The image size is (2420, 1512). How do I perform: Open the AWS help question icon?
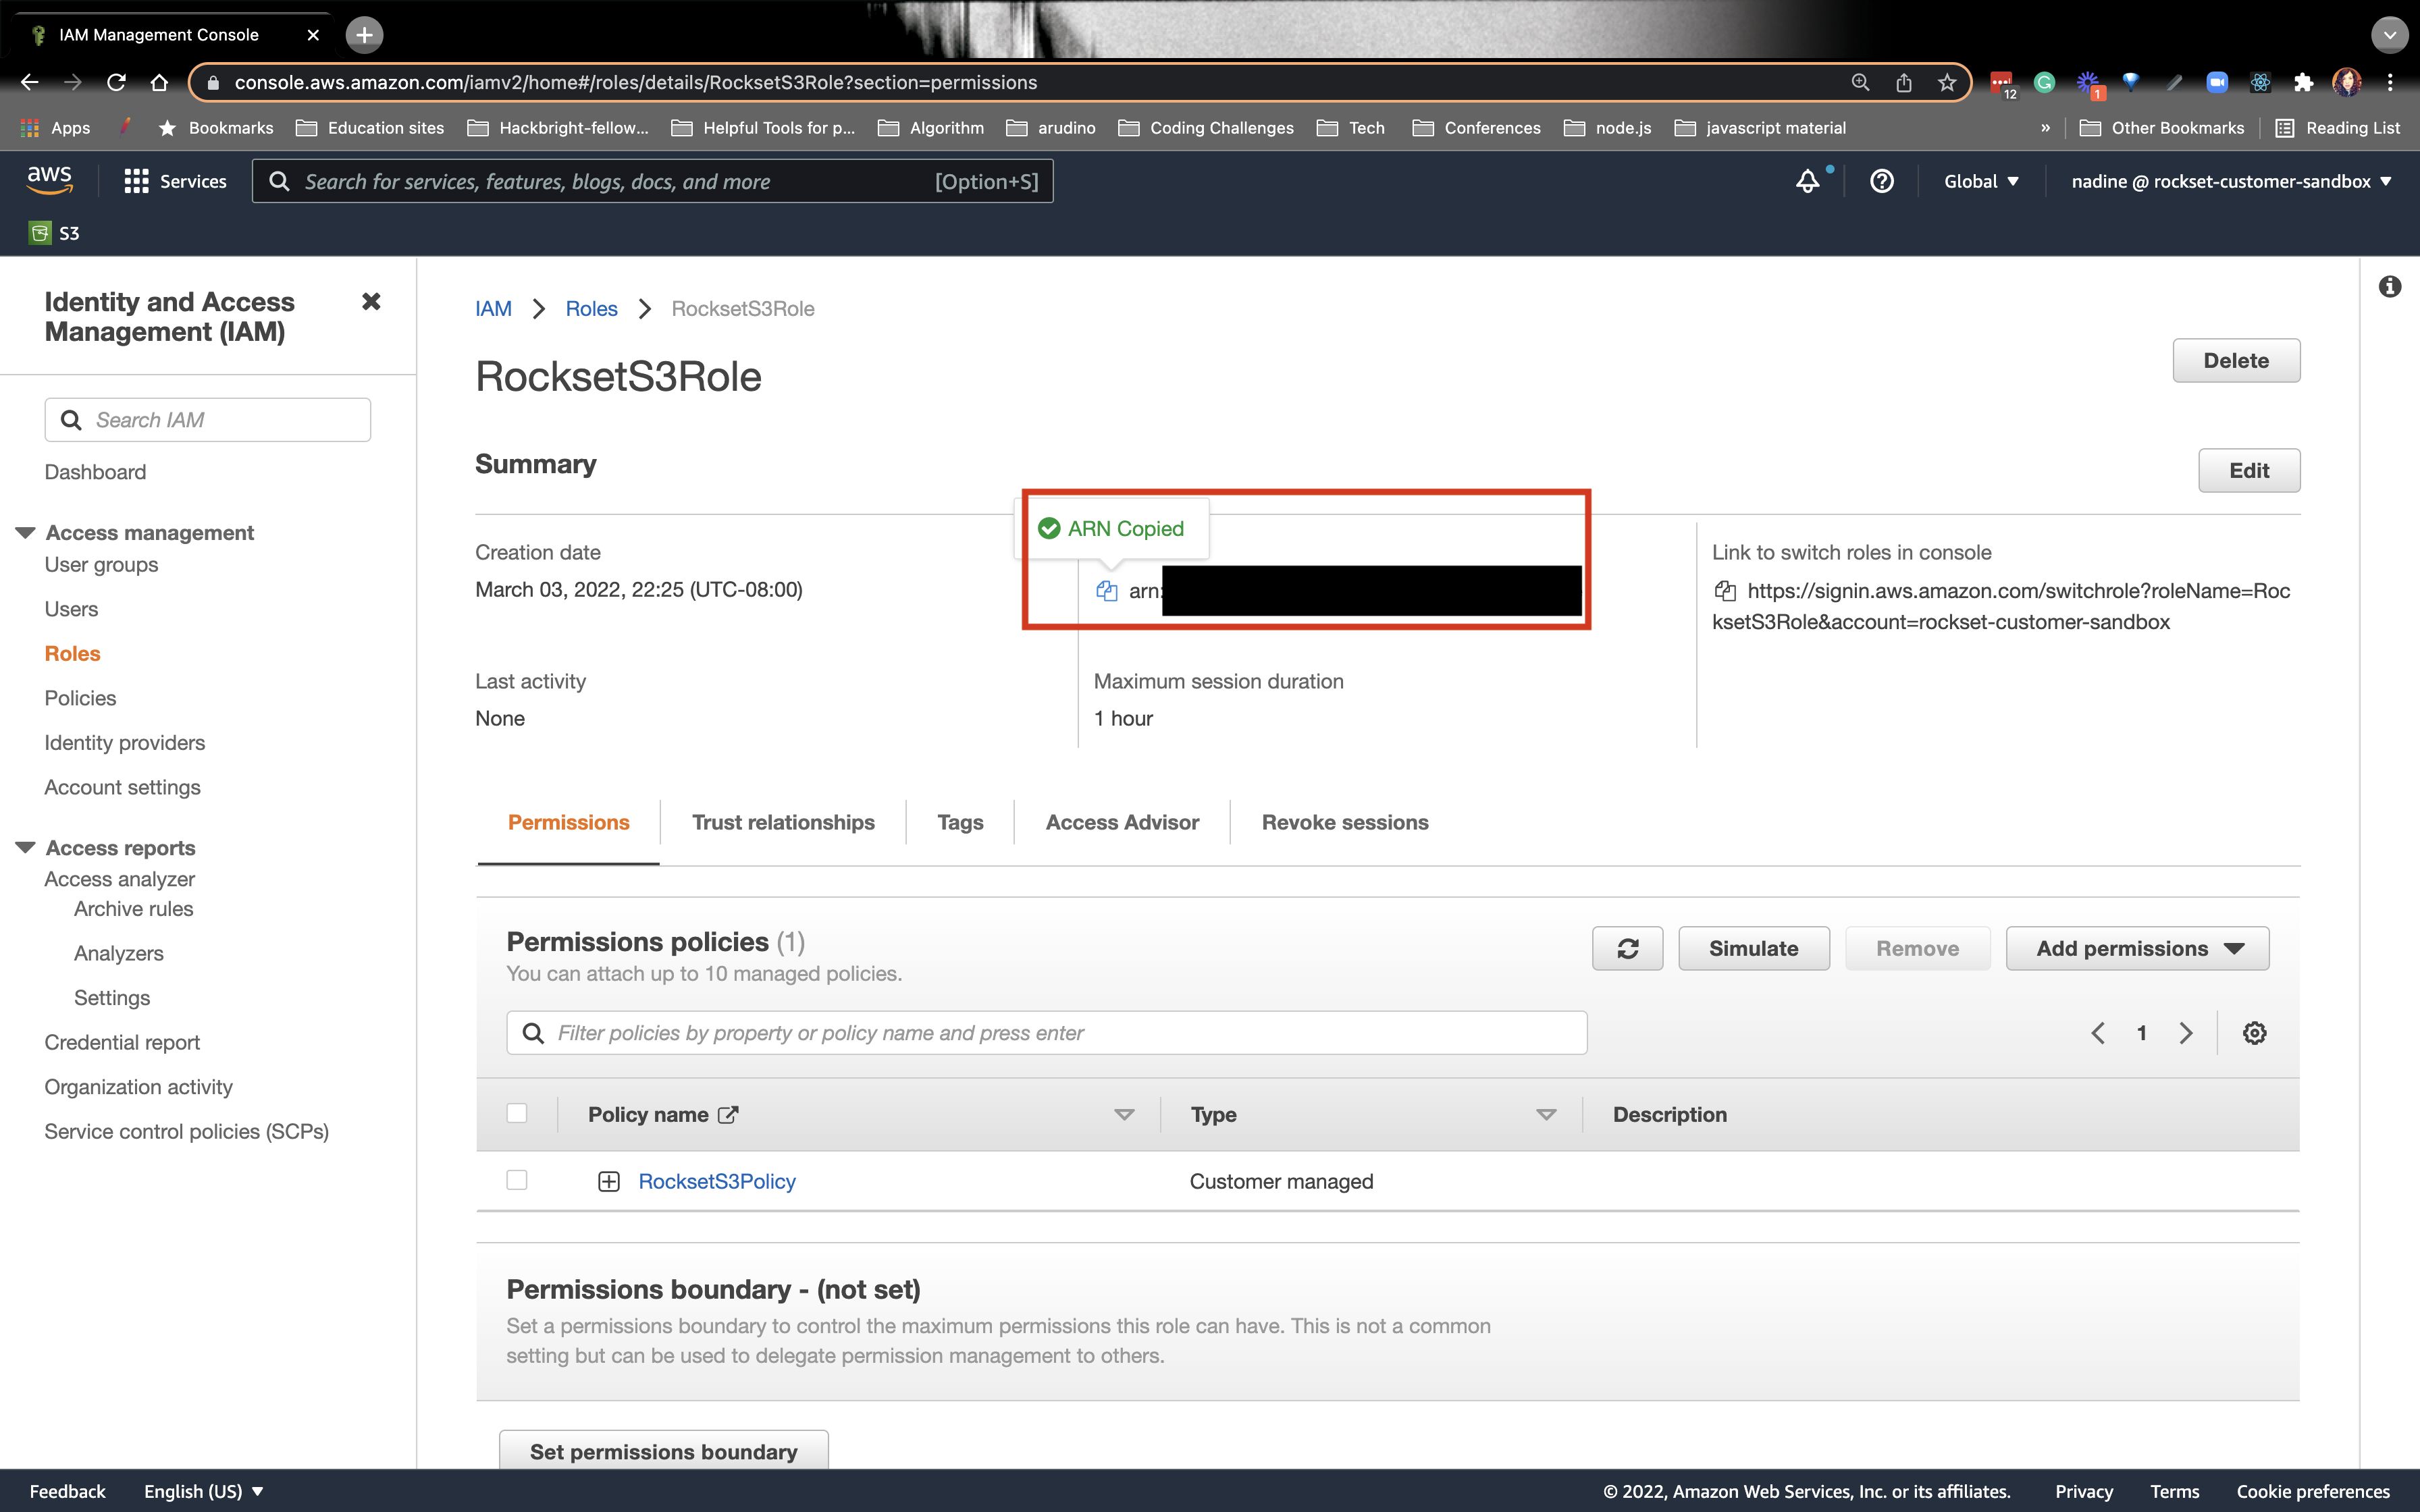click(x=1882, y=181)
